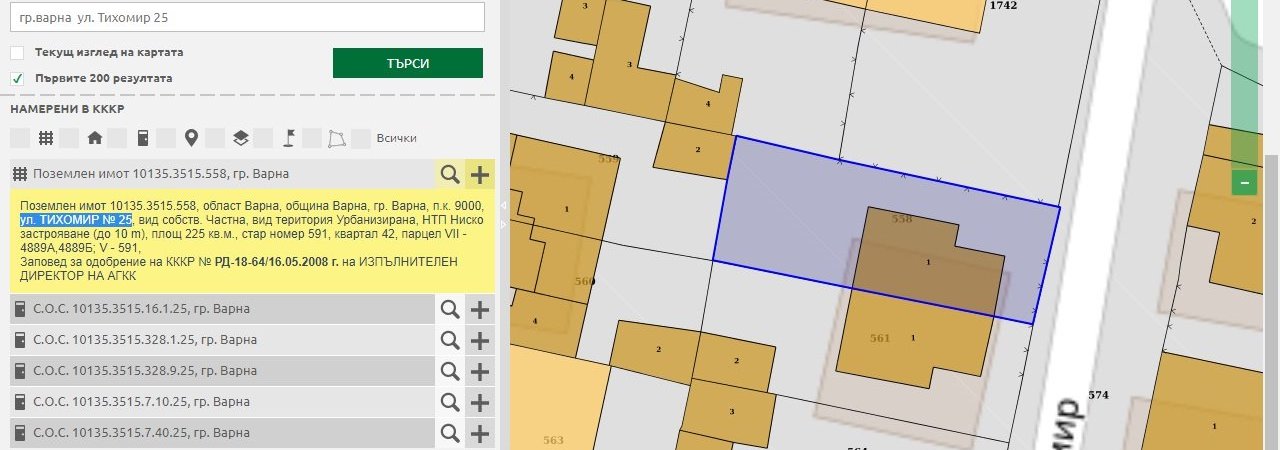Viewport: 1280px width, 450px height.
Task: Zoom to parcel 10135.3515.558 with magnifier icon
Action: (450, 175)
